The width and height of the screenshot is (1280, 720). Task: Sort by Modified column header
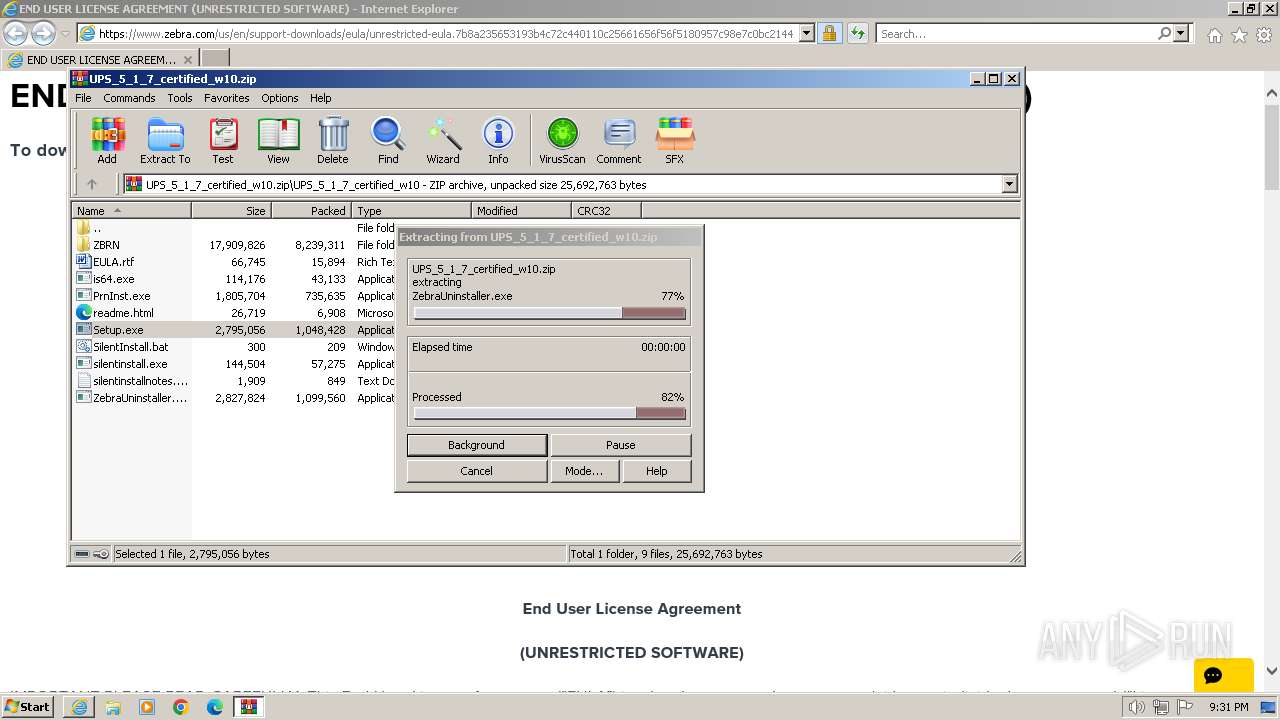pyautogui.click(x=521, y=211)
